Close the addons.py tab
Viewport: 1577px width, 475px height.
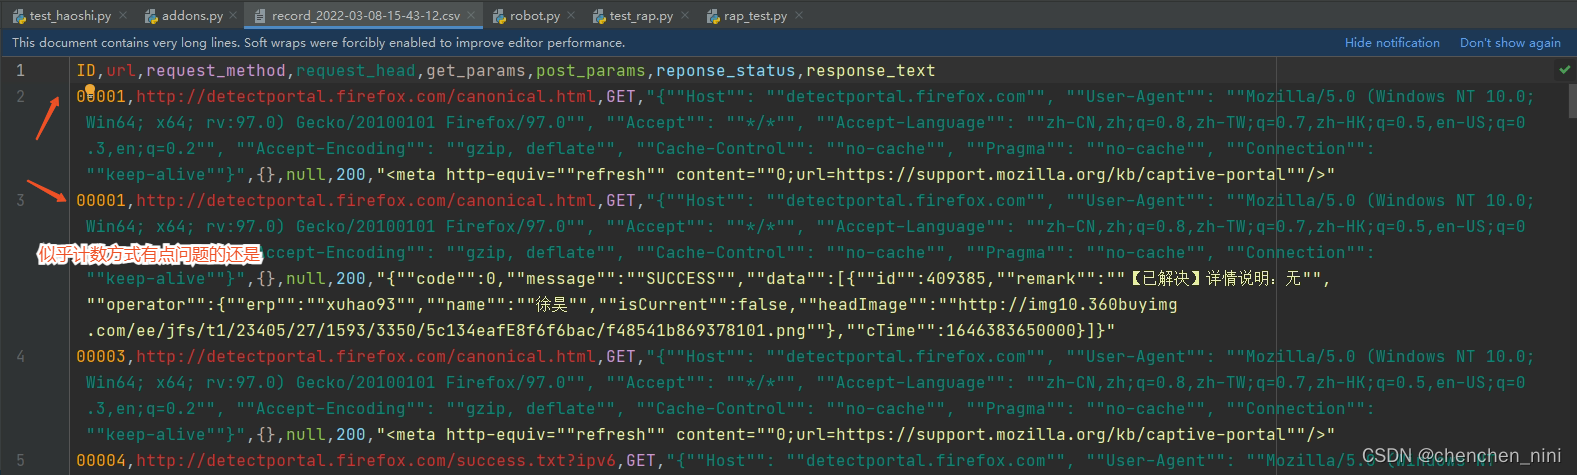tap(233, 16)
